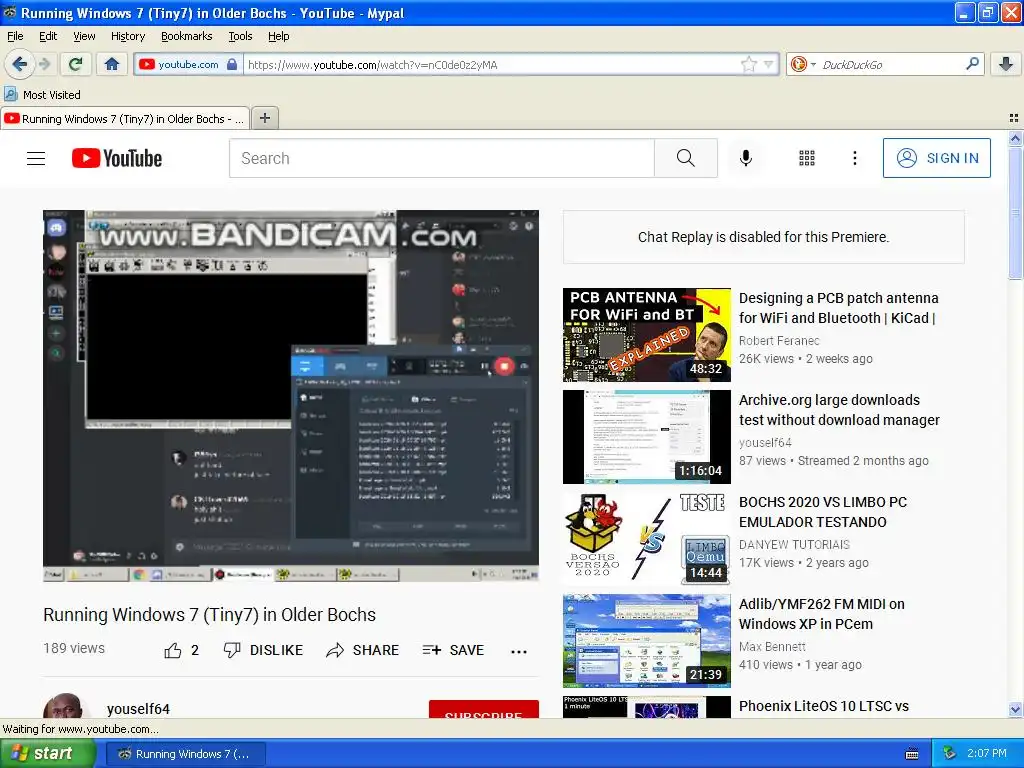The height and width of the screenshot is (768, 1024).
Task: Open Adlib/YMF262 FM MIDI video thumbnail
Action: click(647, 641)
